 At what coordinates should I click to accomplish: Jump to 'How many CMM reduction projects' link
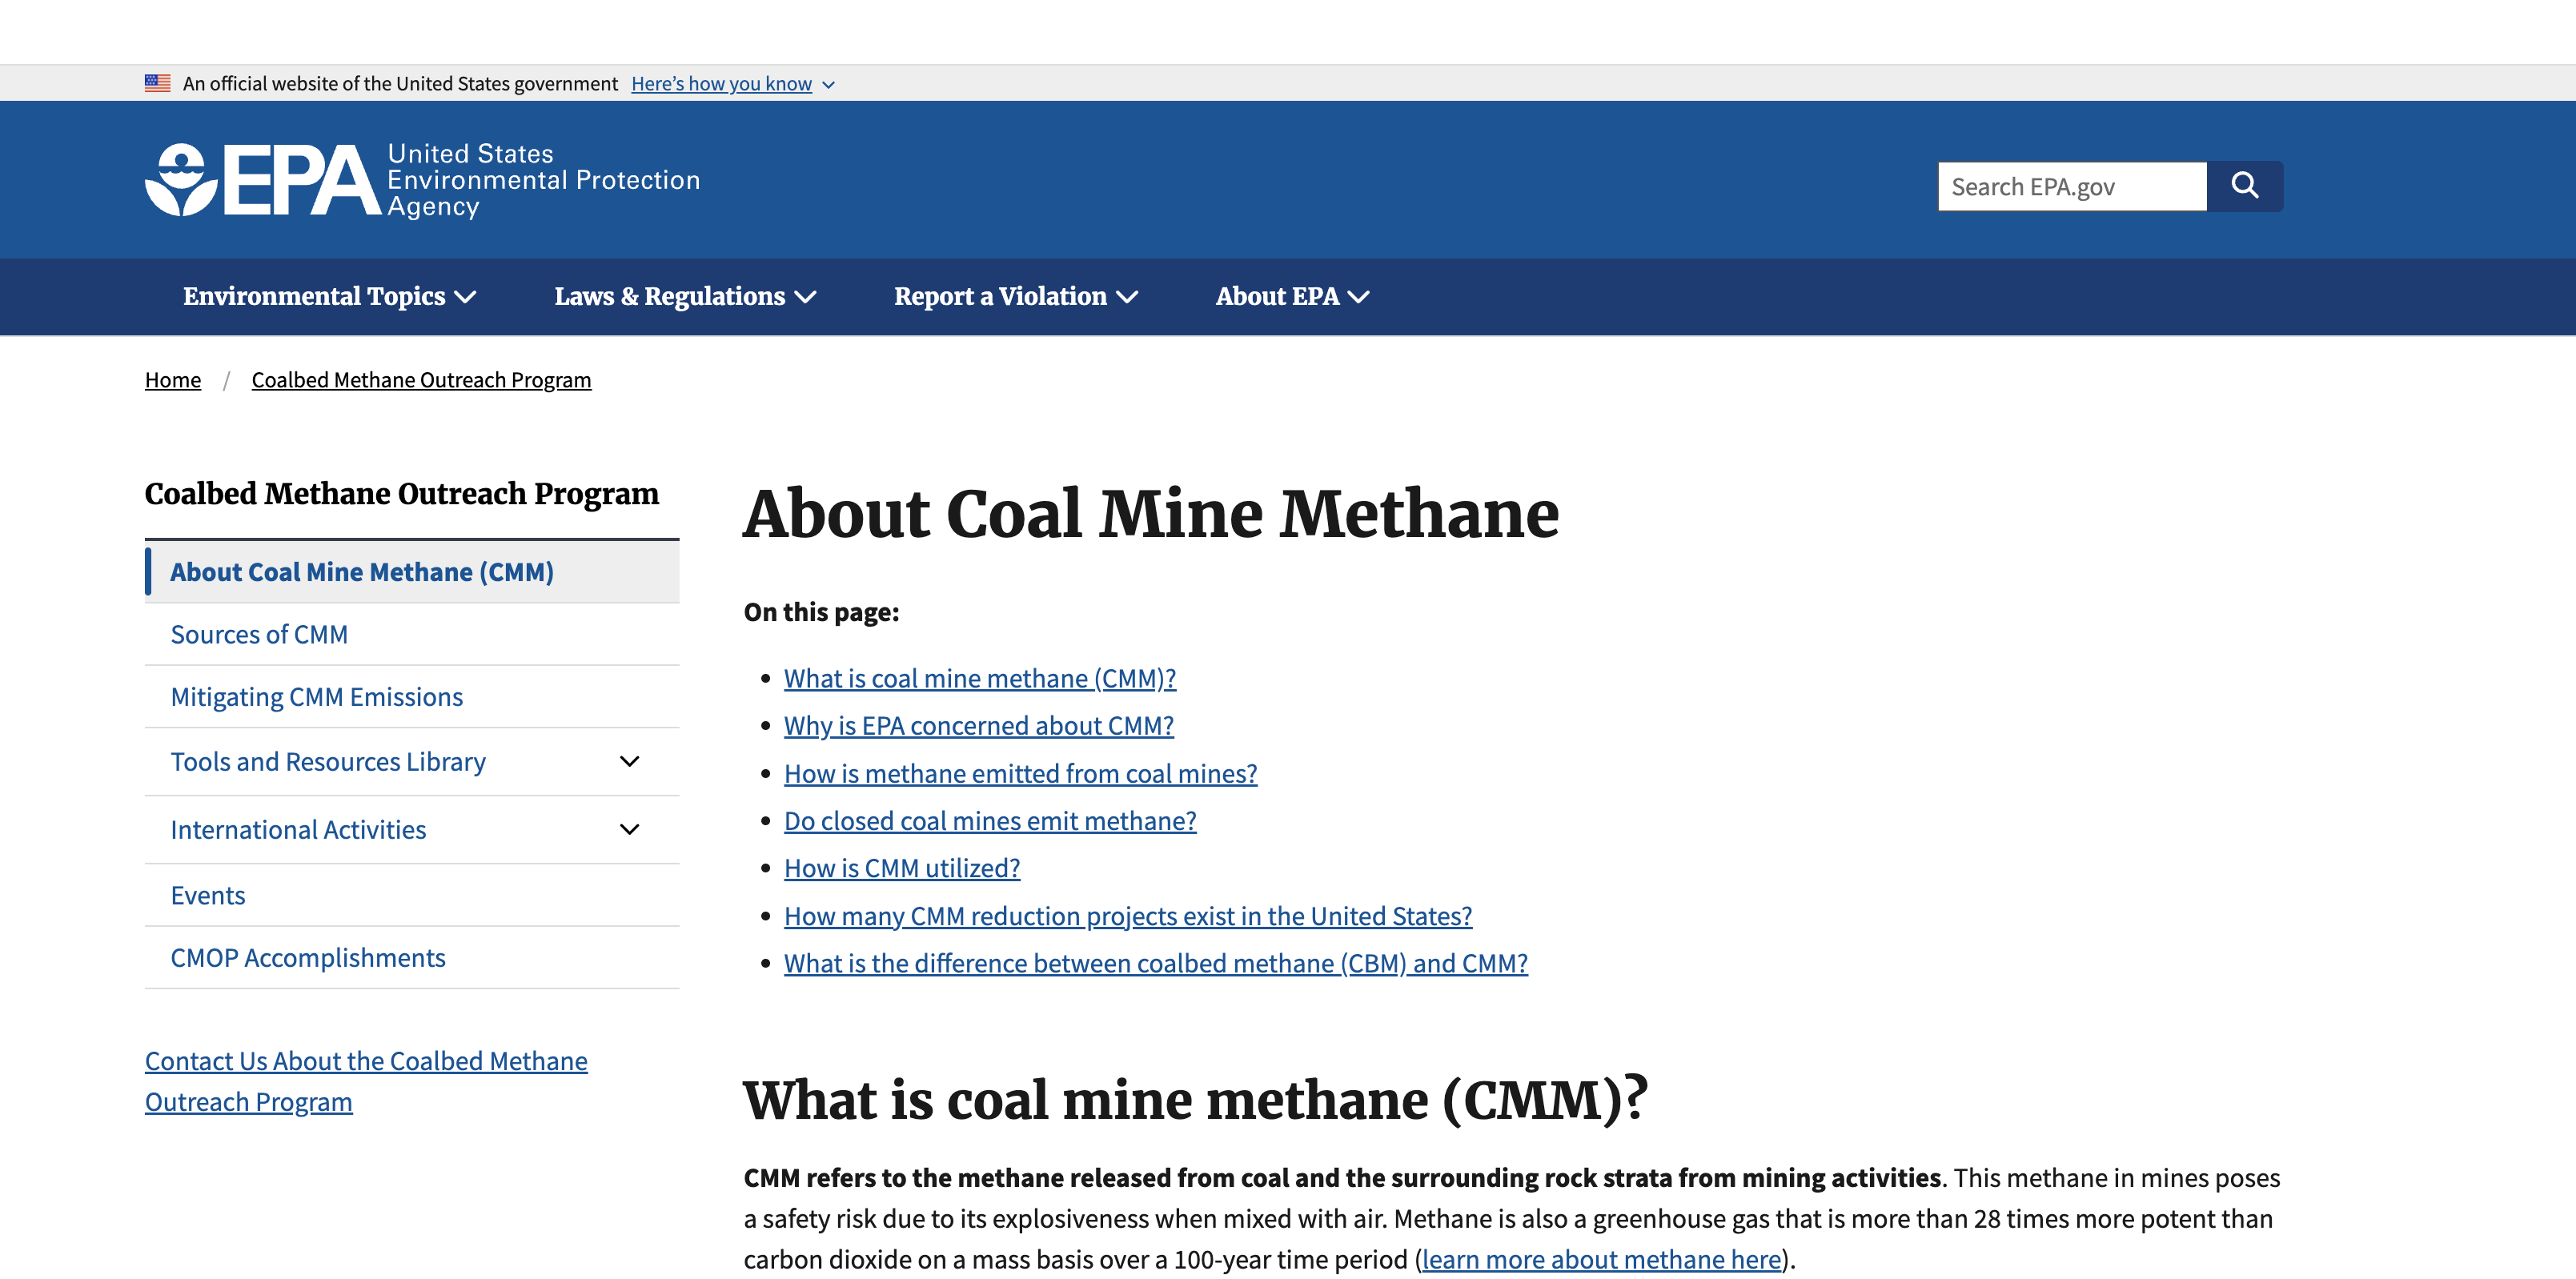coord(1128,916)
